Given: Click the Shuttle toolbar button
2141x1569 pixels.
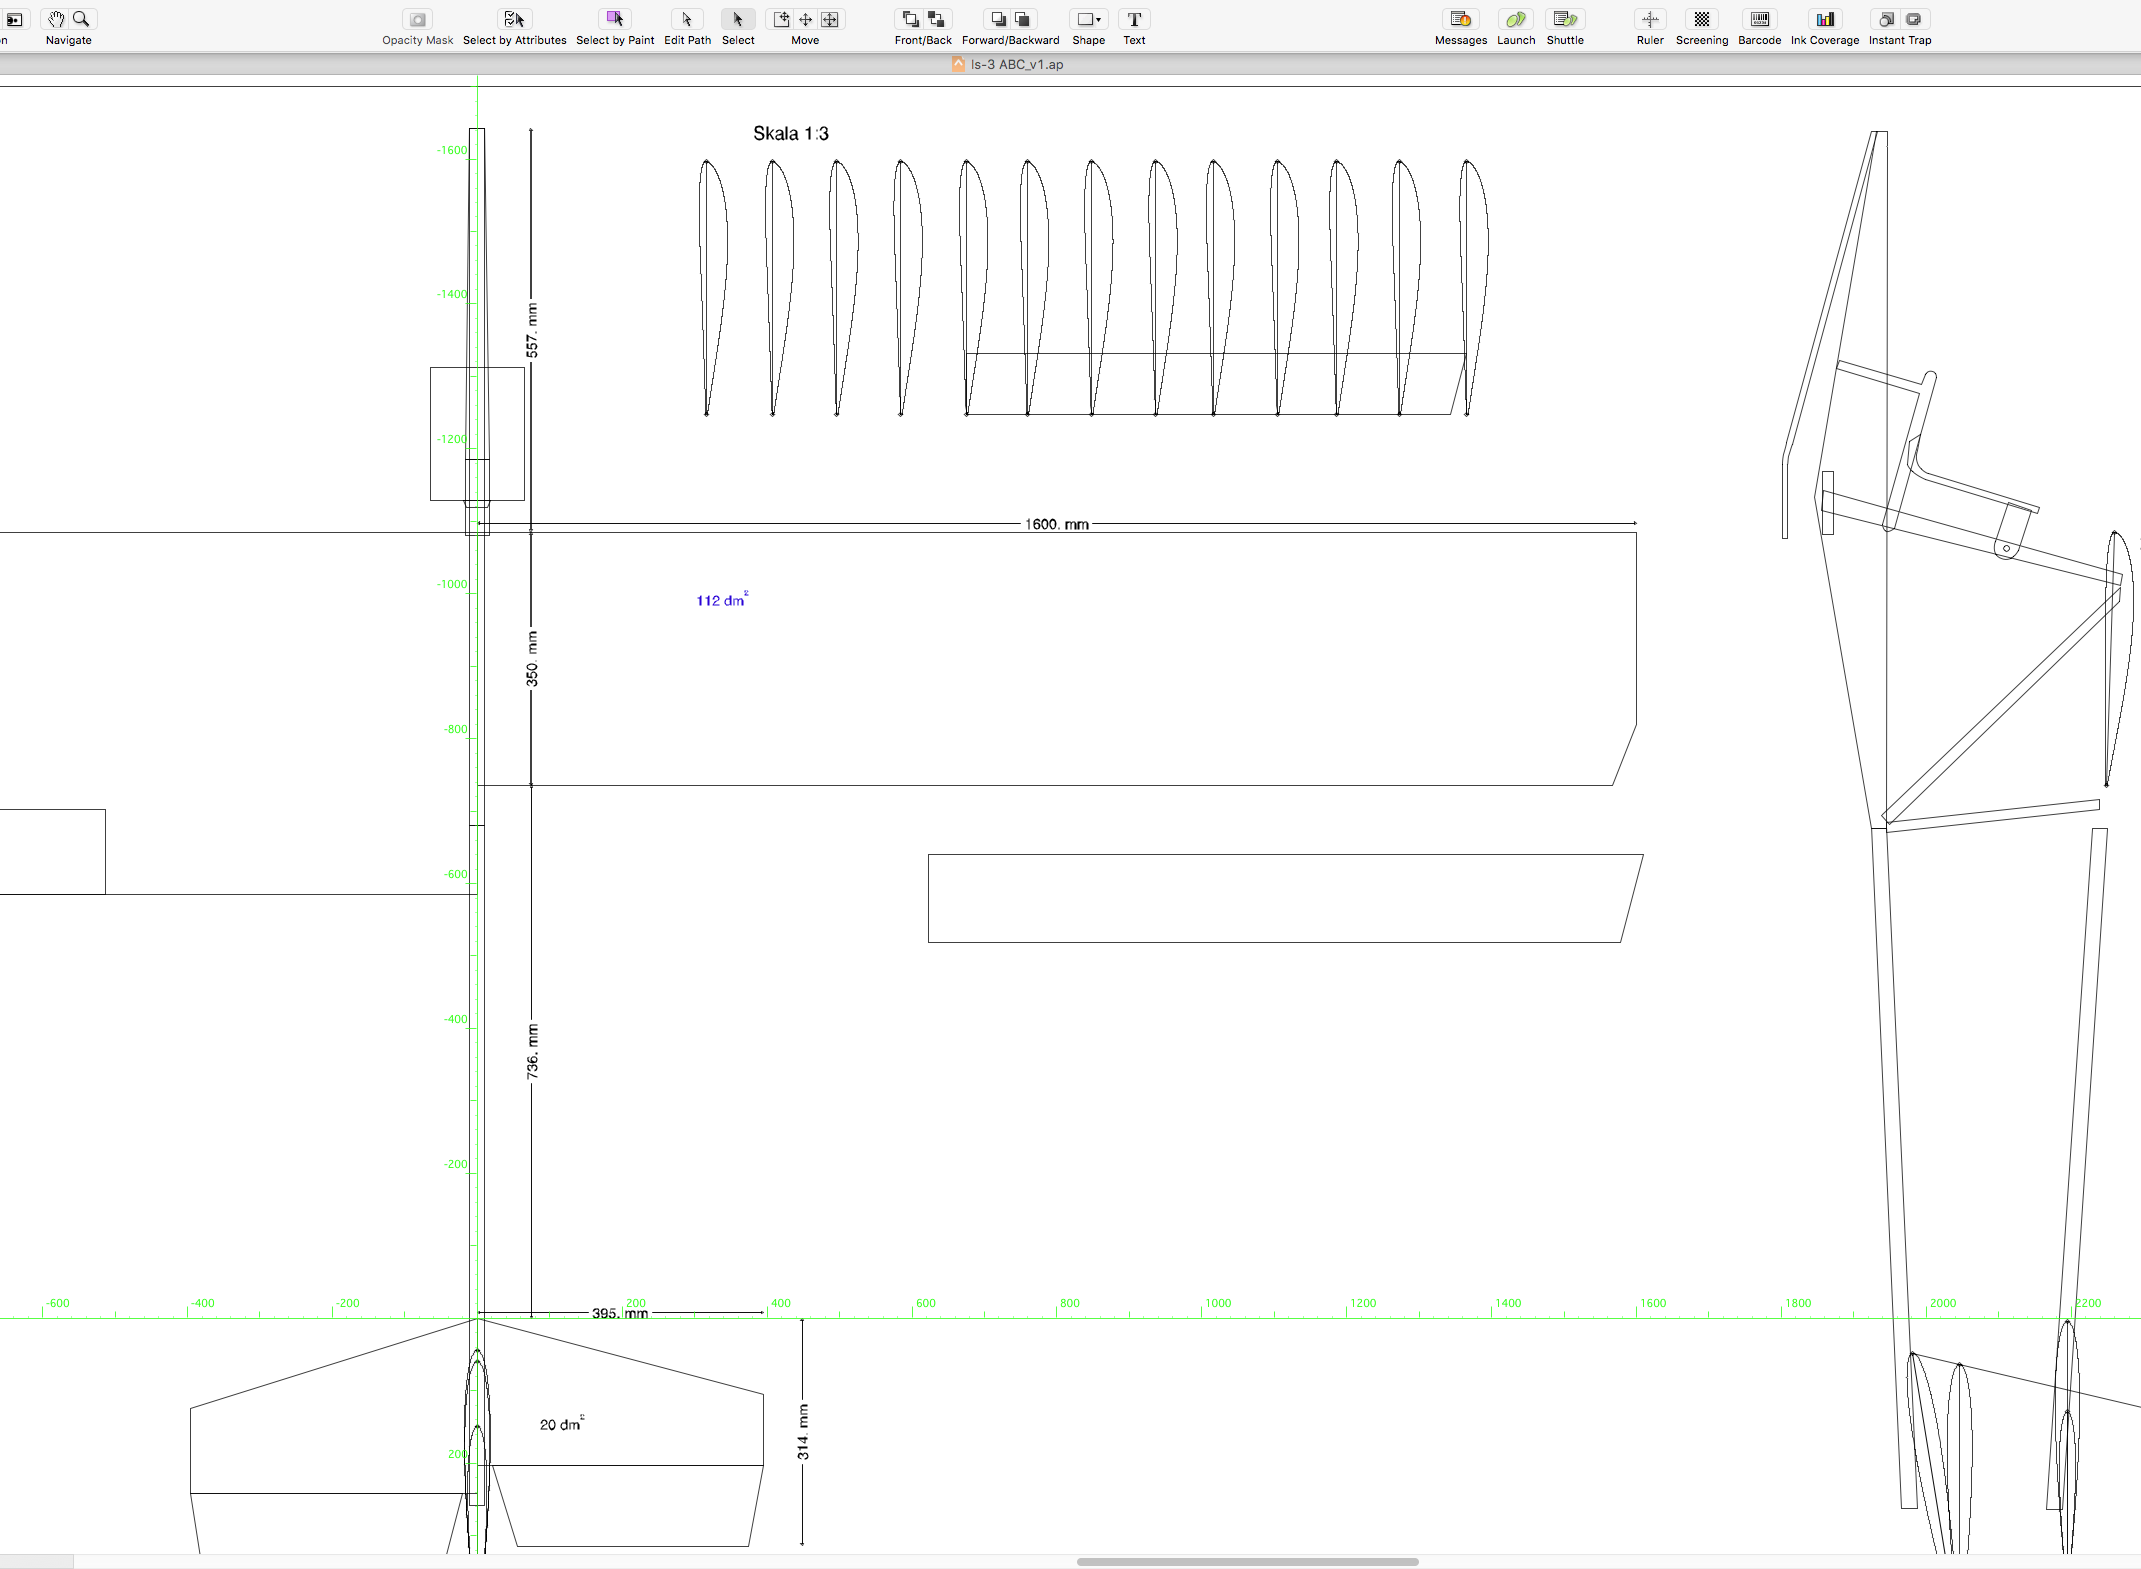Looking at the screenshot, I should tap(1564, 19).
